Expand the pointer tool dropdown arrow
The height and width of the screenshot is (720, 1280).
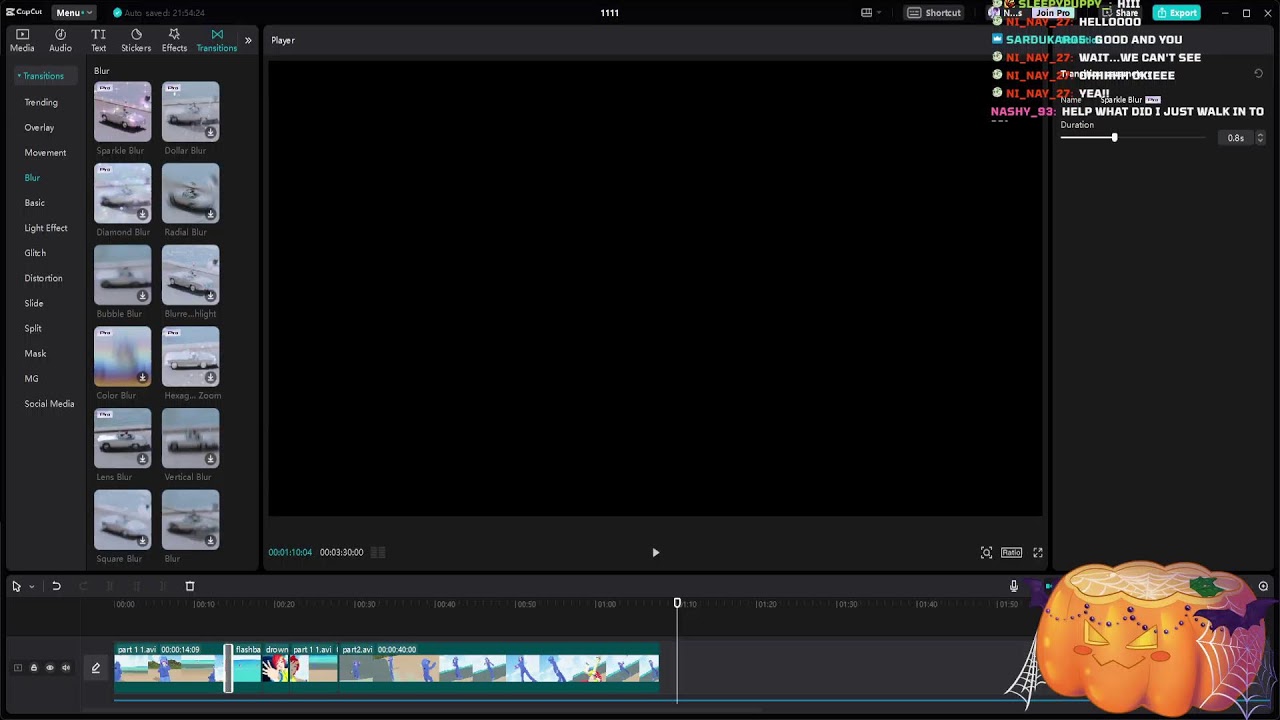click(31, 587)
